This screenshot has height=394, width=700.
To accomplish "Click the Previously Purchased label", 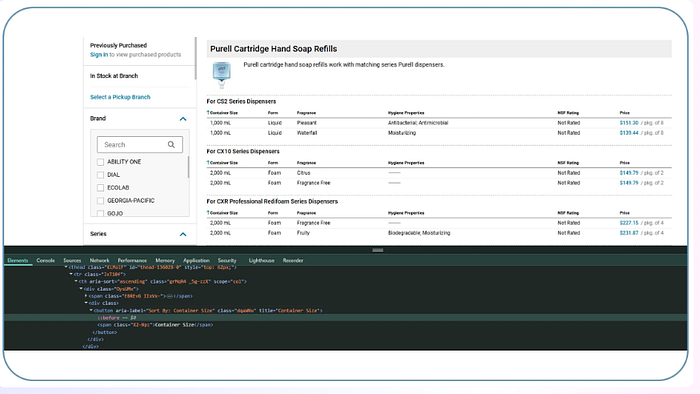I will coord(118,45).
